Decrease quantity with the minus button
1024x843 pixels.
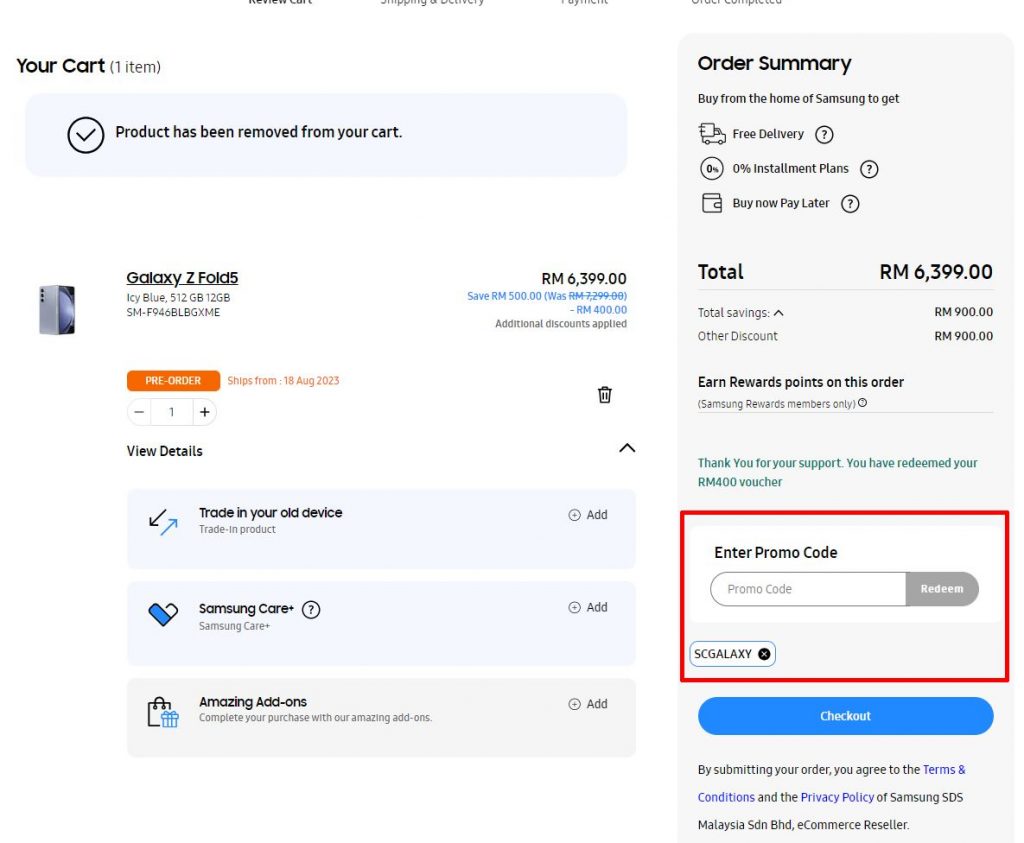(139, 412)
